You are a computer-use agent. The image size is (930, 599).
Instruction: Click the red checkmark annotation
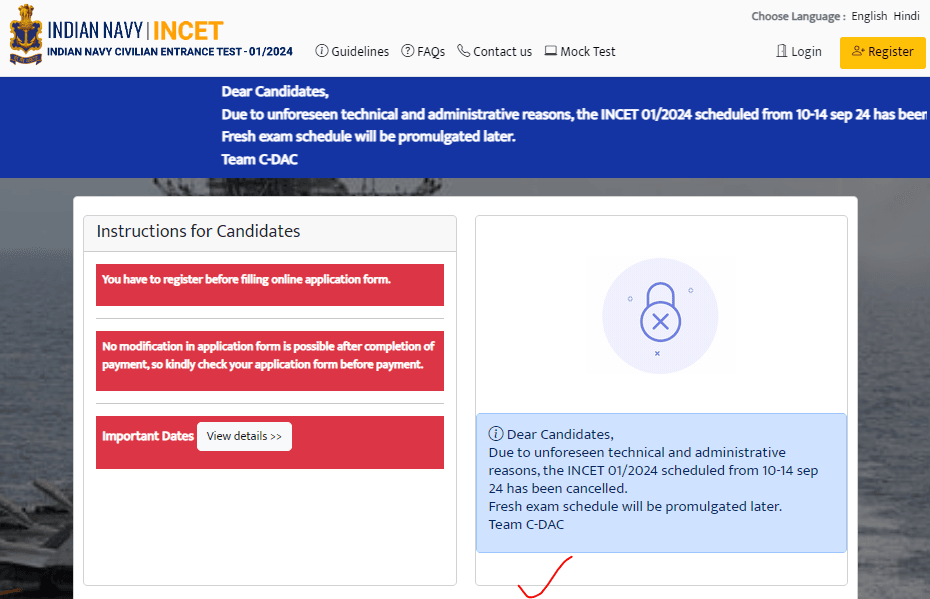(545, 578)
